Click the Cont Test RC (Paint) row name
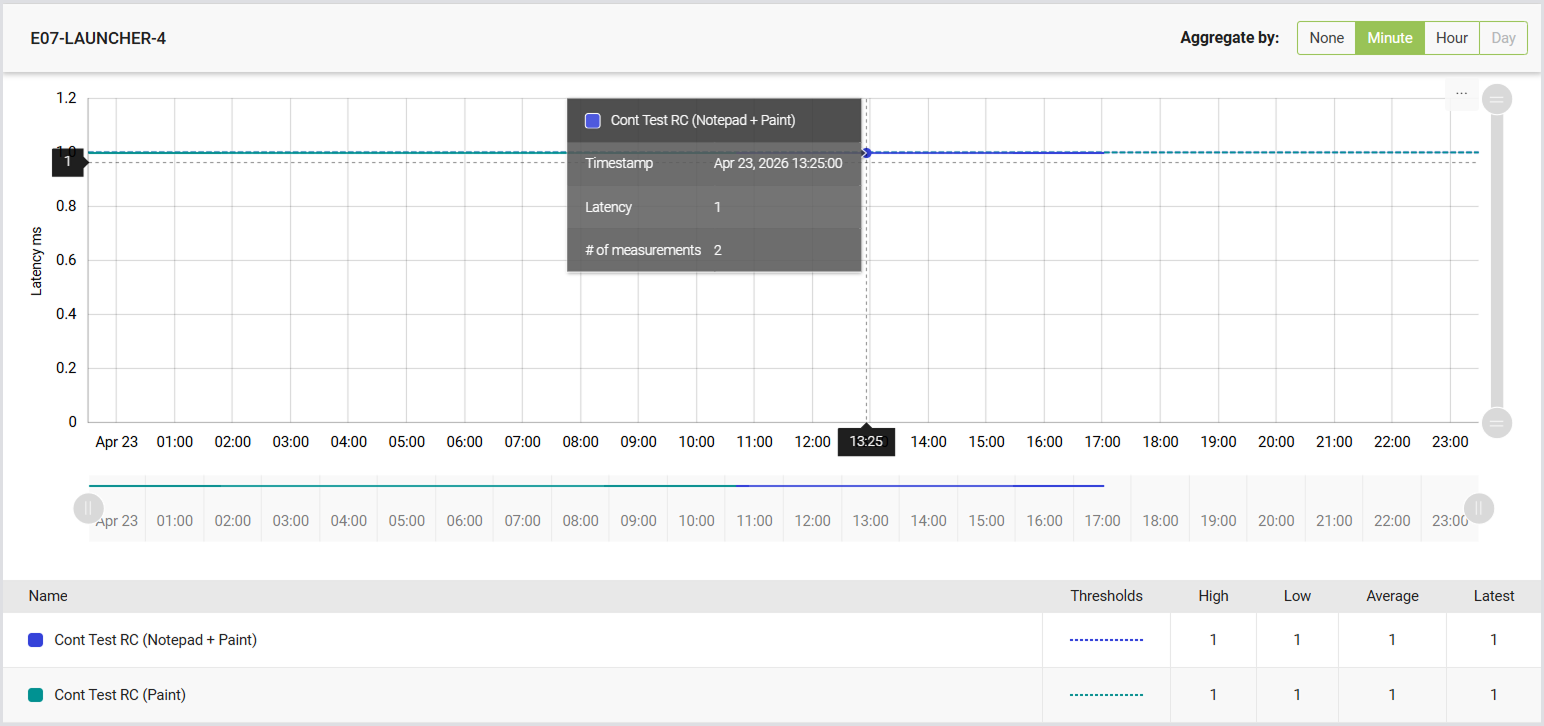The height and width of the screenshot is (726, 1544). point(120,695)
